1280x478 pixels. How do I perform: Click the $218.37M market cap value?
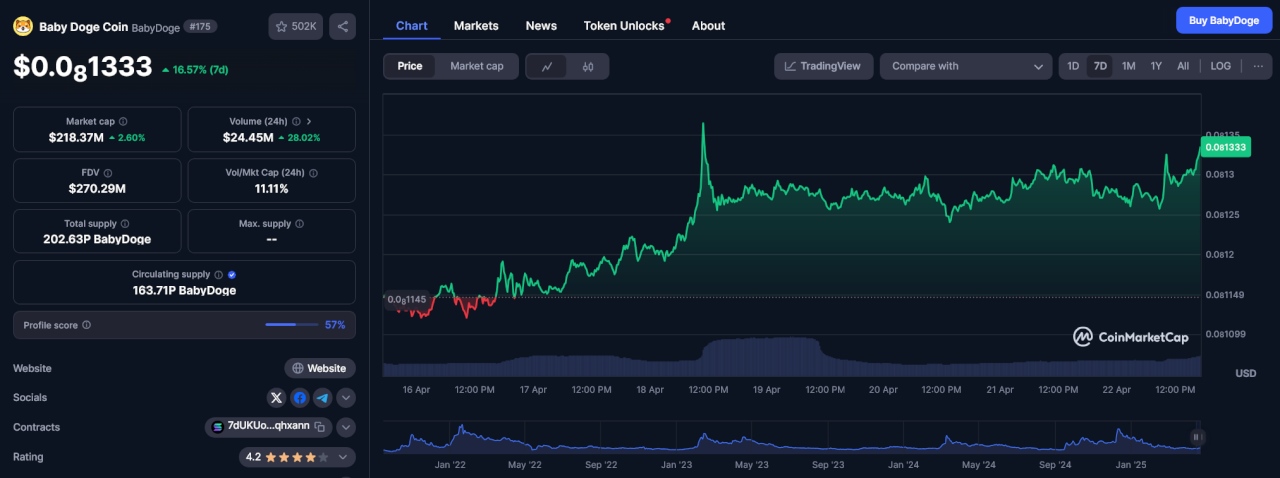point(76,137)
